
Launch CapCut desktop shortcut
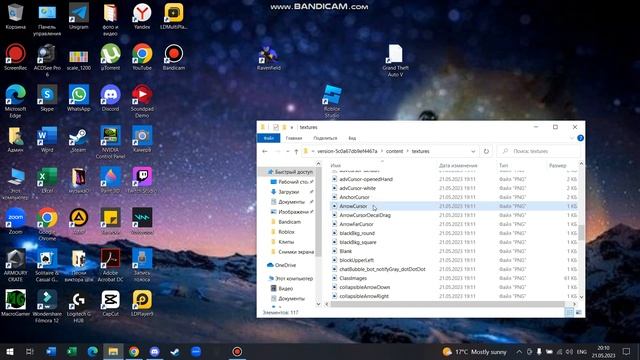pyautogui.click(x=110, y=303)
